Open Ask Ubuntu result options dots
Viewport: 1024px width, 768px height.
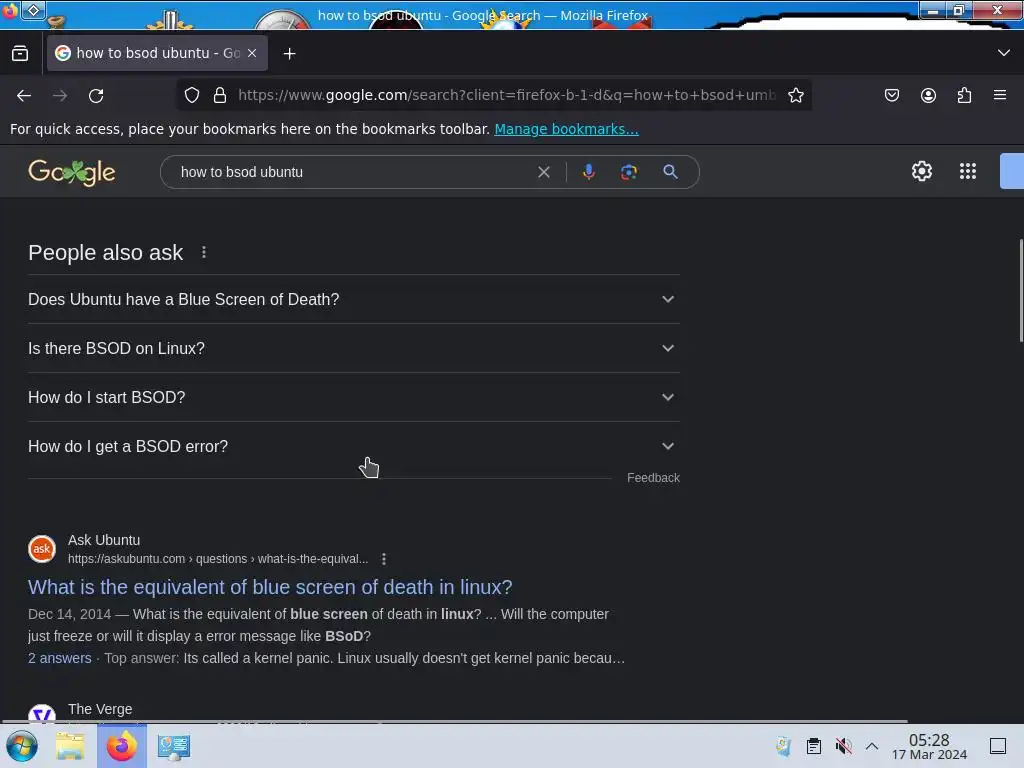coord(384,559)
